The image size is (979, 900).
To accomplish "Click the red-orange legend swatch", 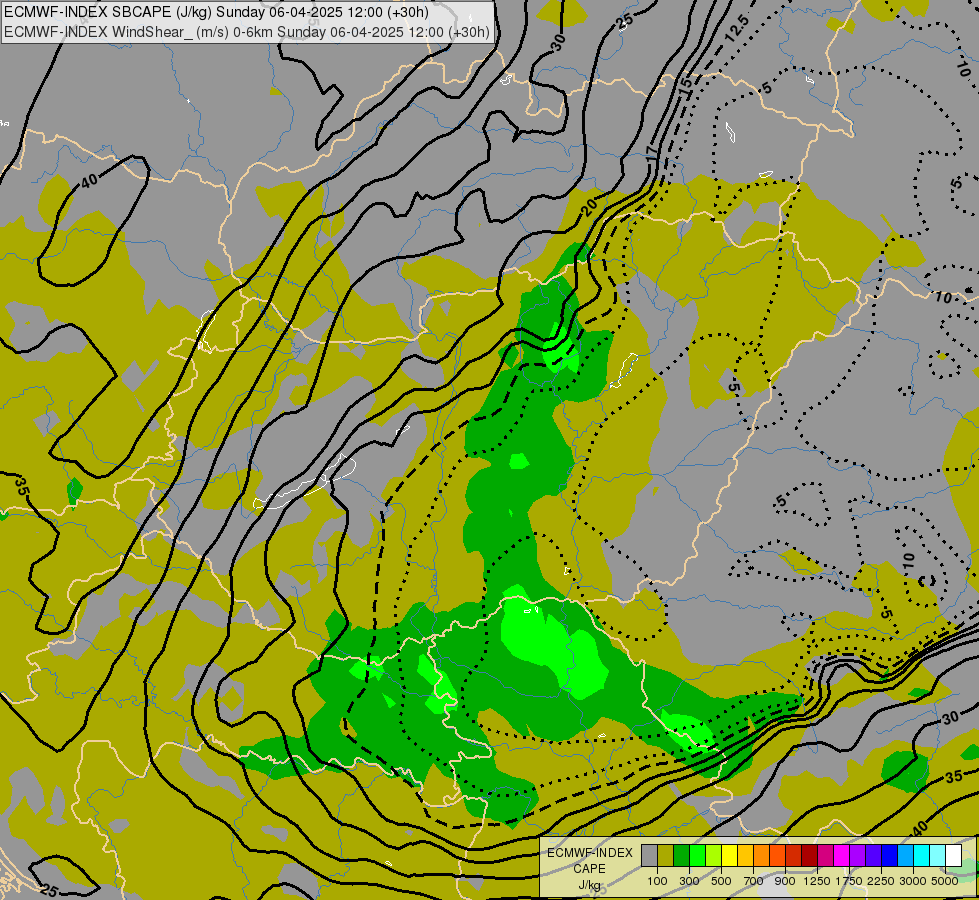I will tap(777, 855).
